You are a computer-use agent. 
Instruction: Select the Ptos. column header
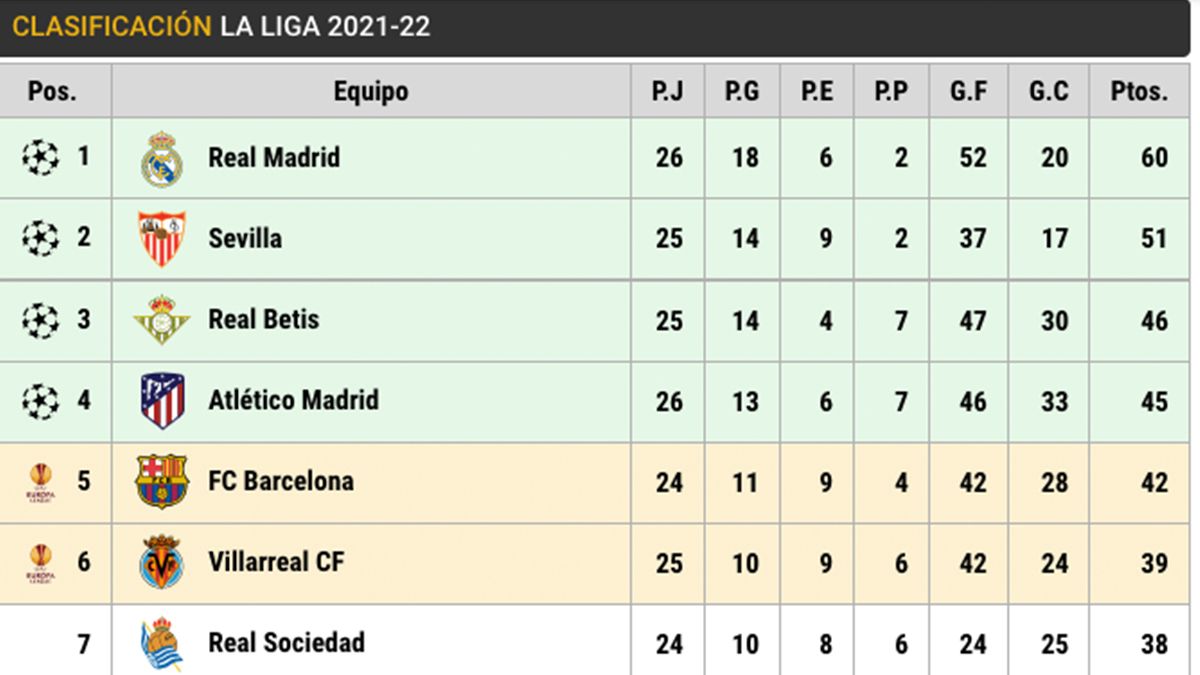[x=1138, y=92]
